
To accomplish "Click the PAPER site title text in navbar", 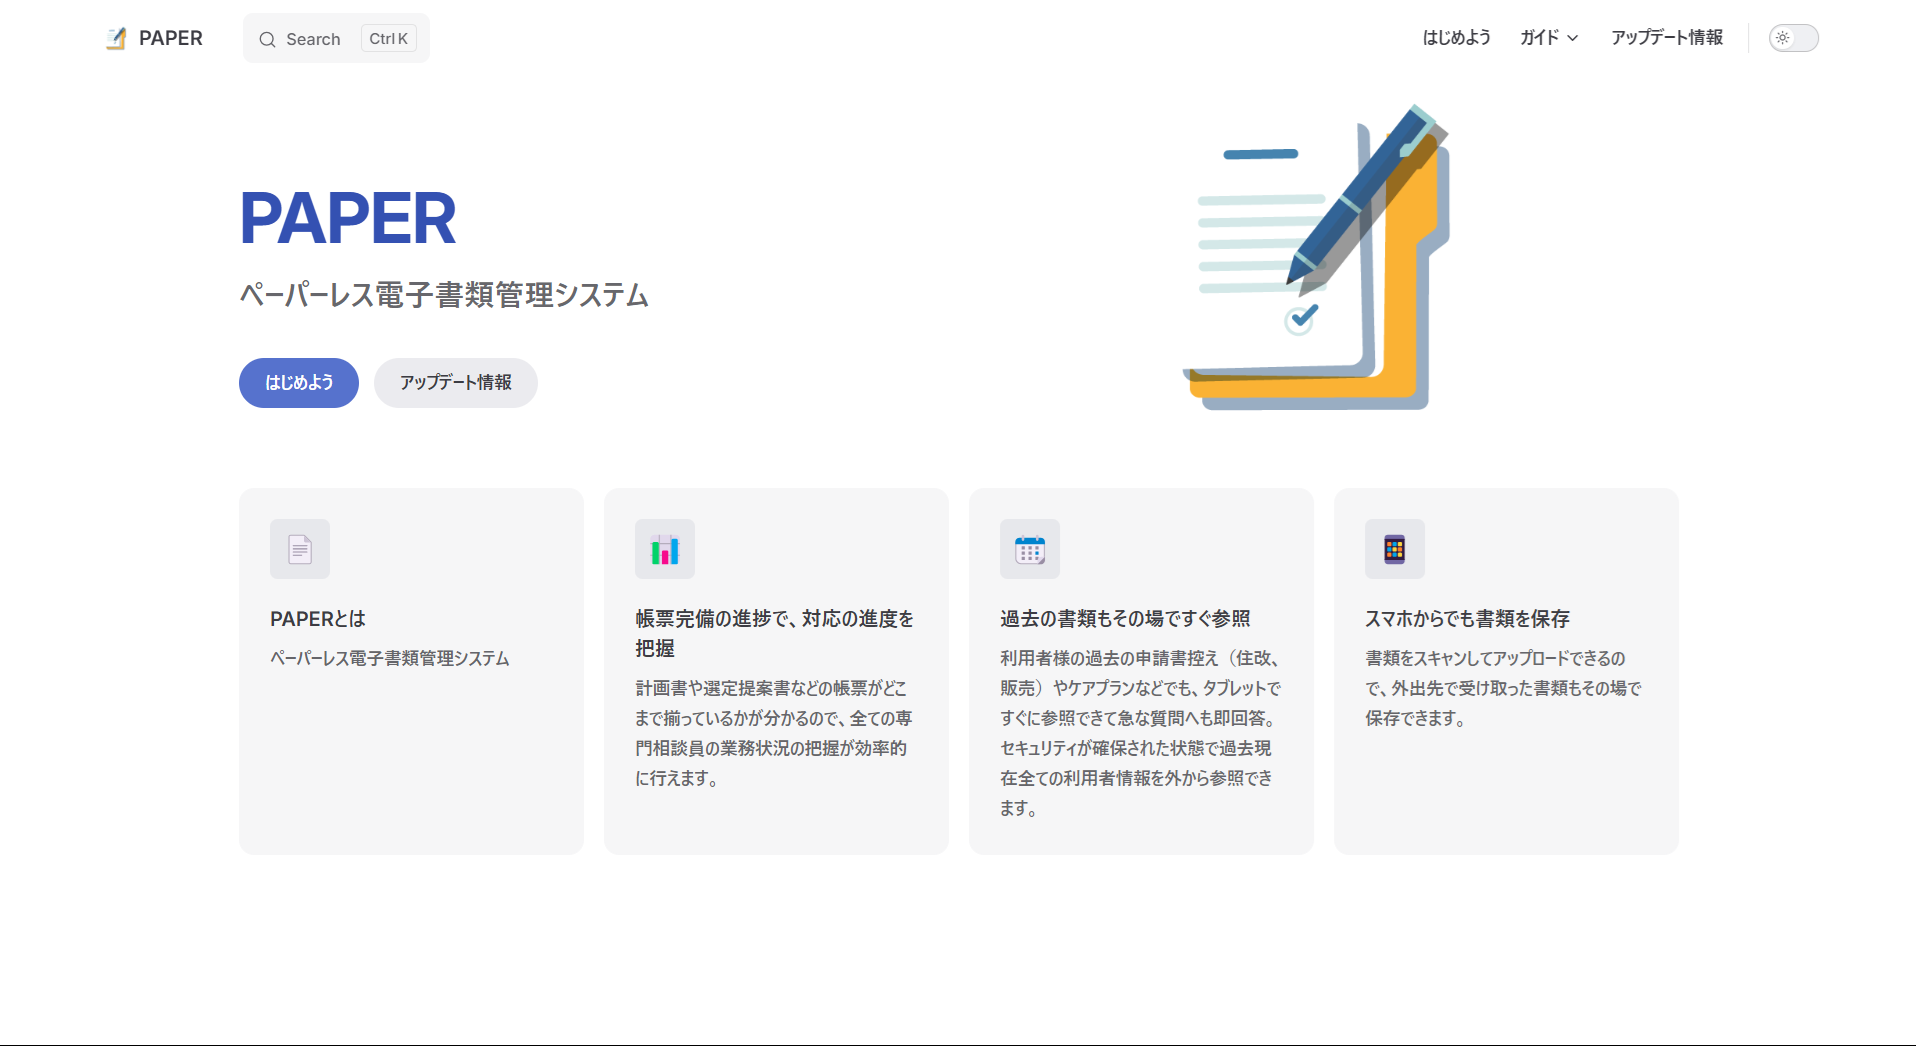I will [x=171, y=38].
